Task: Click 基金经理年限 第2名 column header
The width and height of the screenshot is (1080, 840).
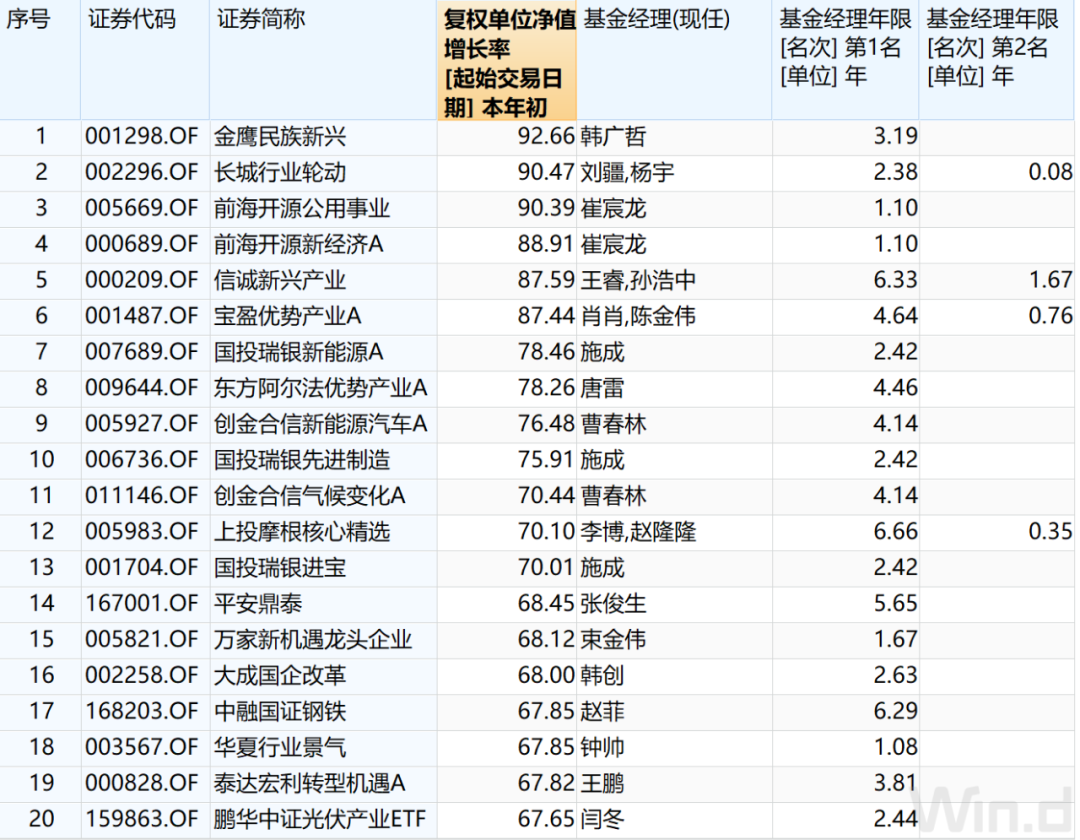Action: (x=993, y=48)
